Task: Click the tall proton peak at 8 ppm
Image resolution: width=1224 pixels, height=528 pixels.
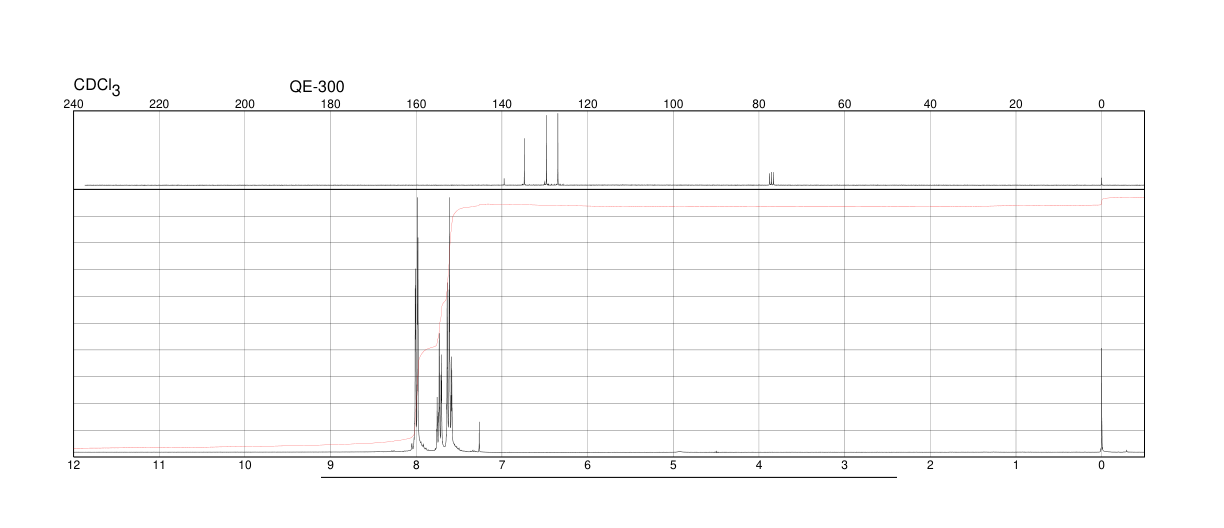Action: [417, 325]
